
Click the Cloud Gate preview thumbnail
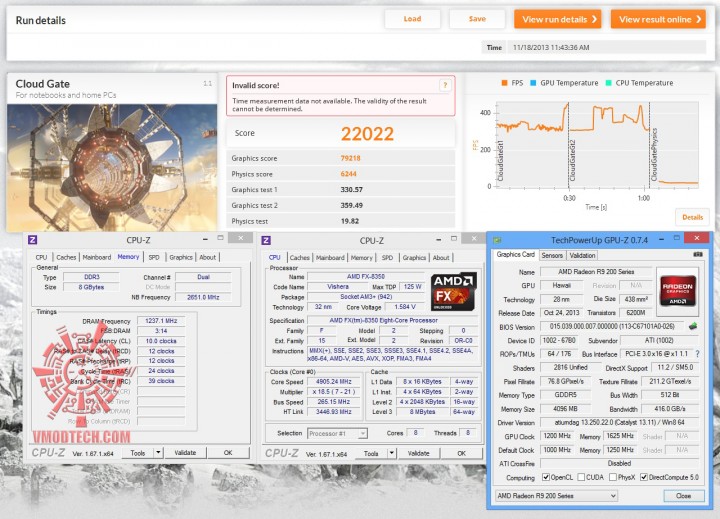(x=112, y=167)
